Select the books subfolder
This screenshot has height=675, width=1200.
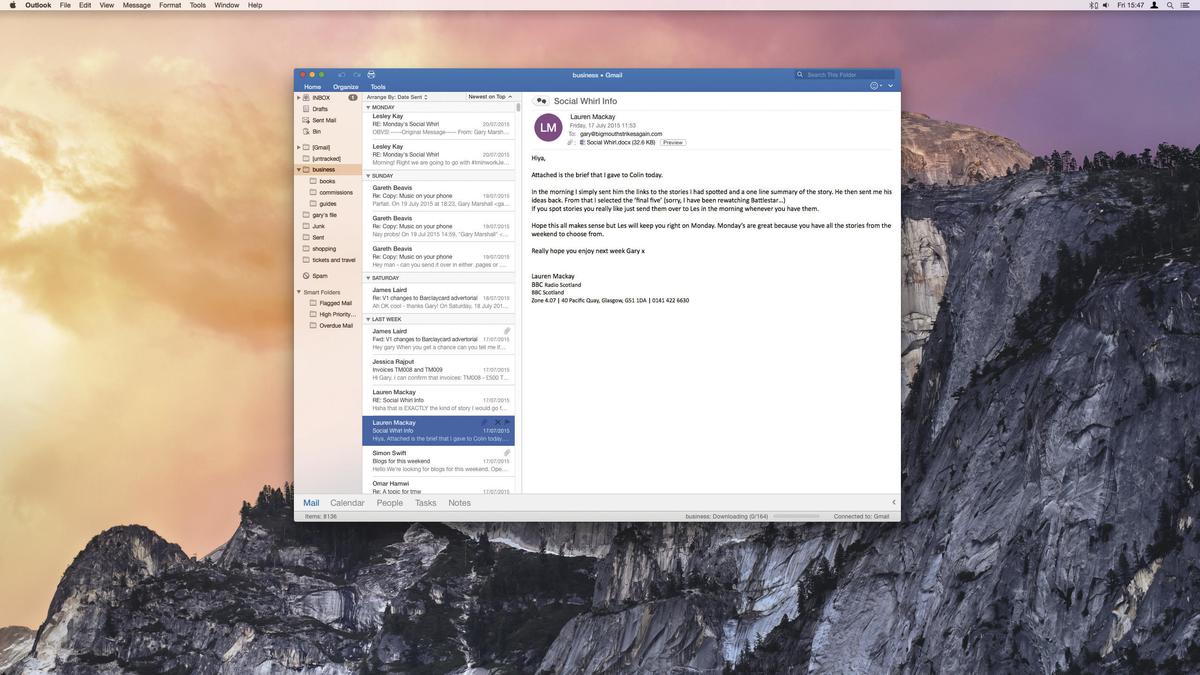coord(327,181)
